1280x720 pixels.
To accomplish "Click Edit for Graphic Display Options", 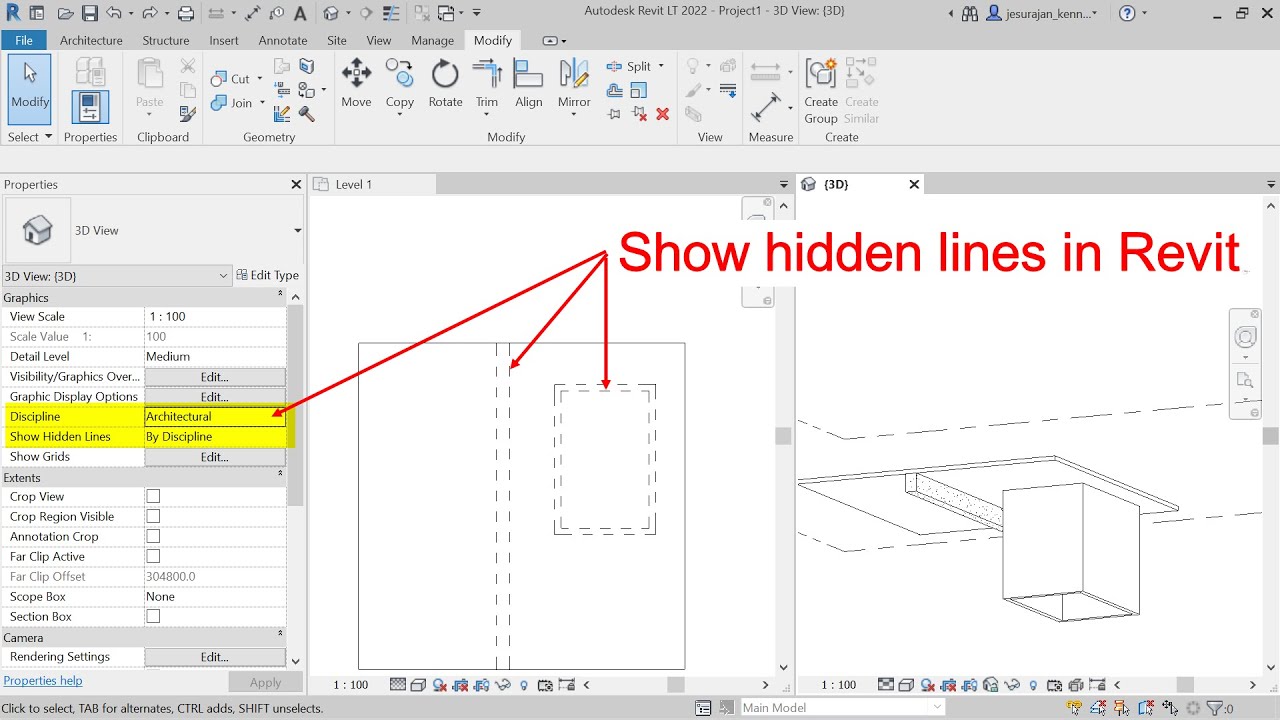I will click(x=215, y=397).
